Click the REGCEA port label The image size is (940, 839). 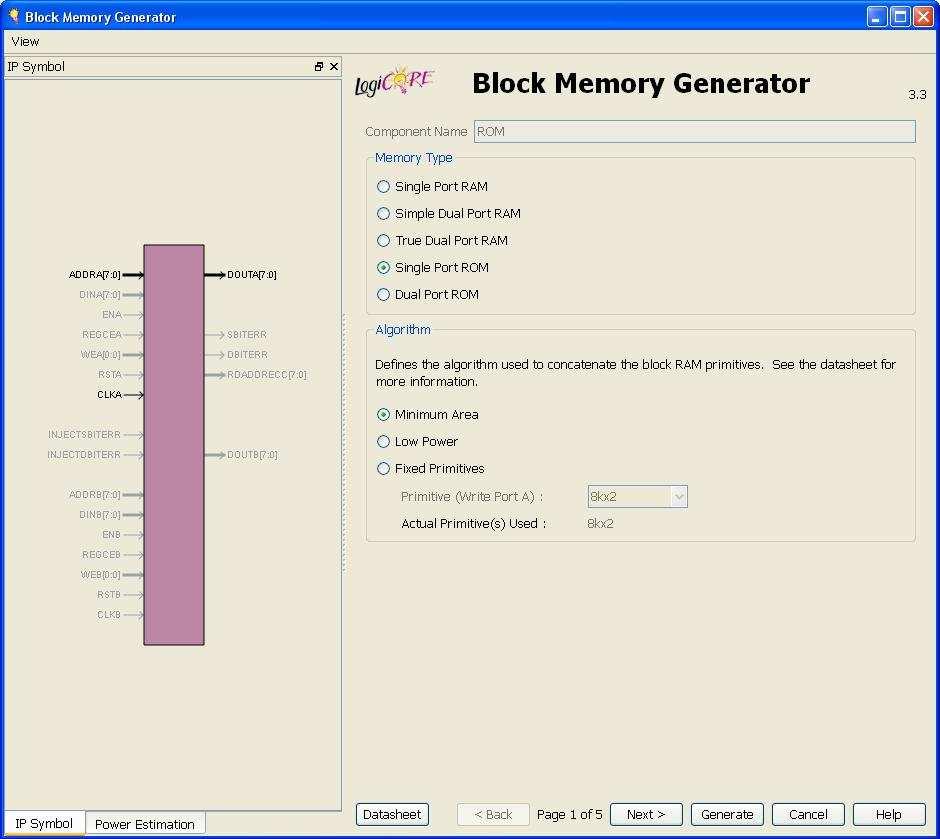pos(102,334)
